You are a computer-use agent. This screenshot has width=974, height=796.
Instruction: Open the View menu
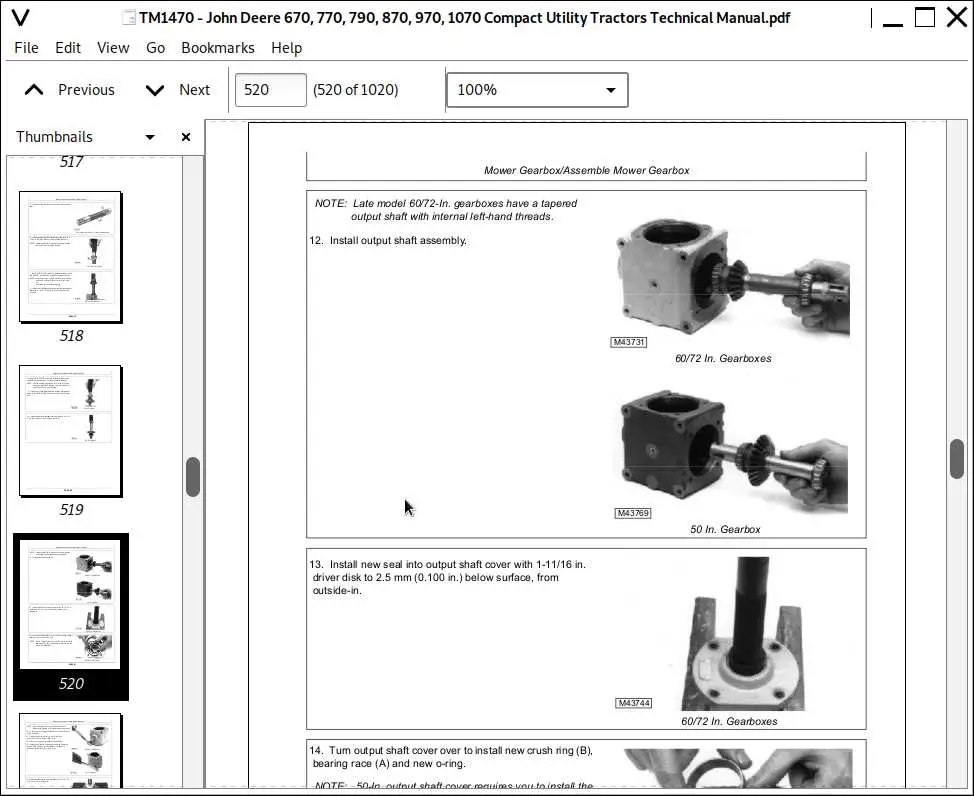113,48
